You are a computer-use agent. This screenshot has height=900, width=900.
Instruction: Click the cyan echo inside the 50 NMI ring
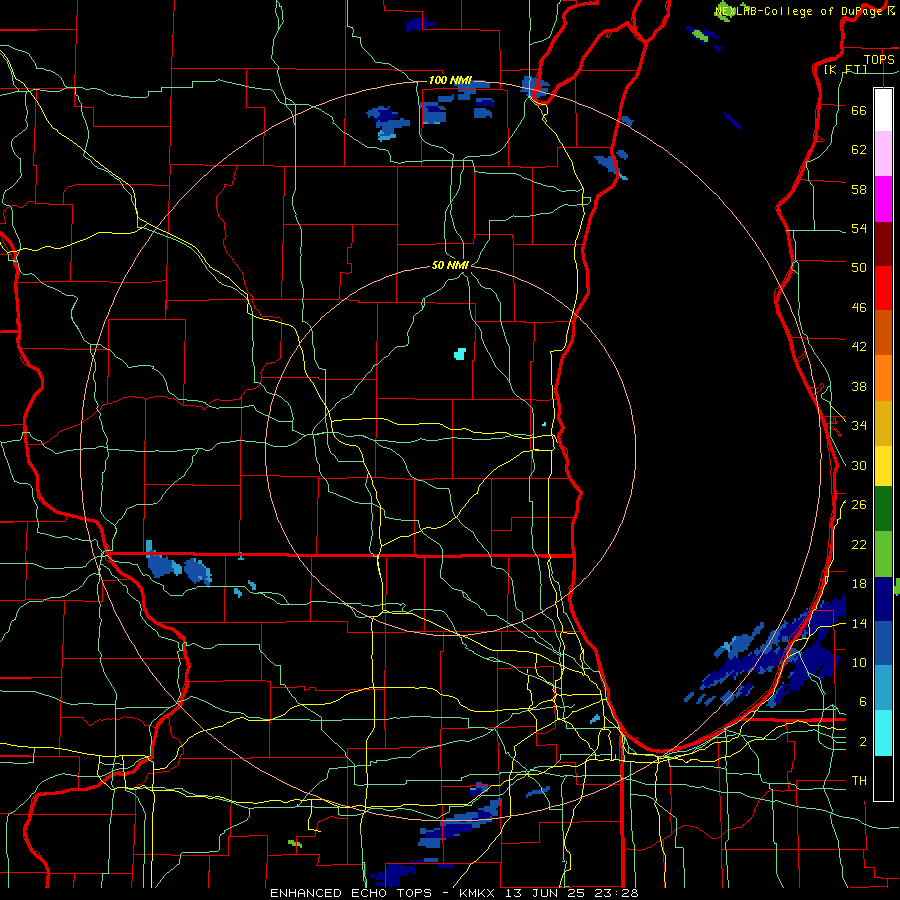(x=460, y=354)
